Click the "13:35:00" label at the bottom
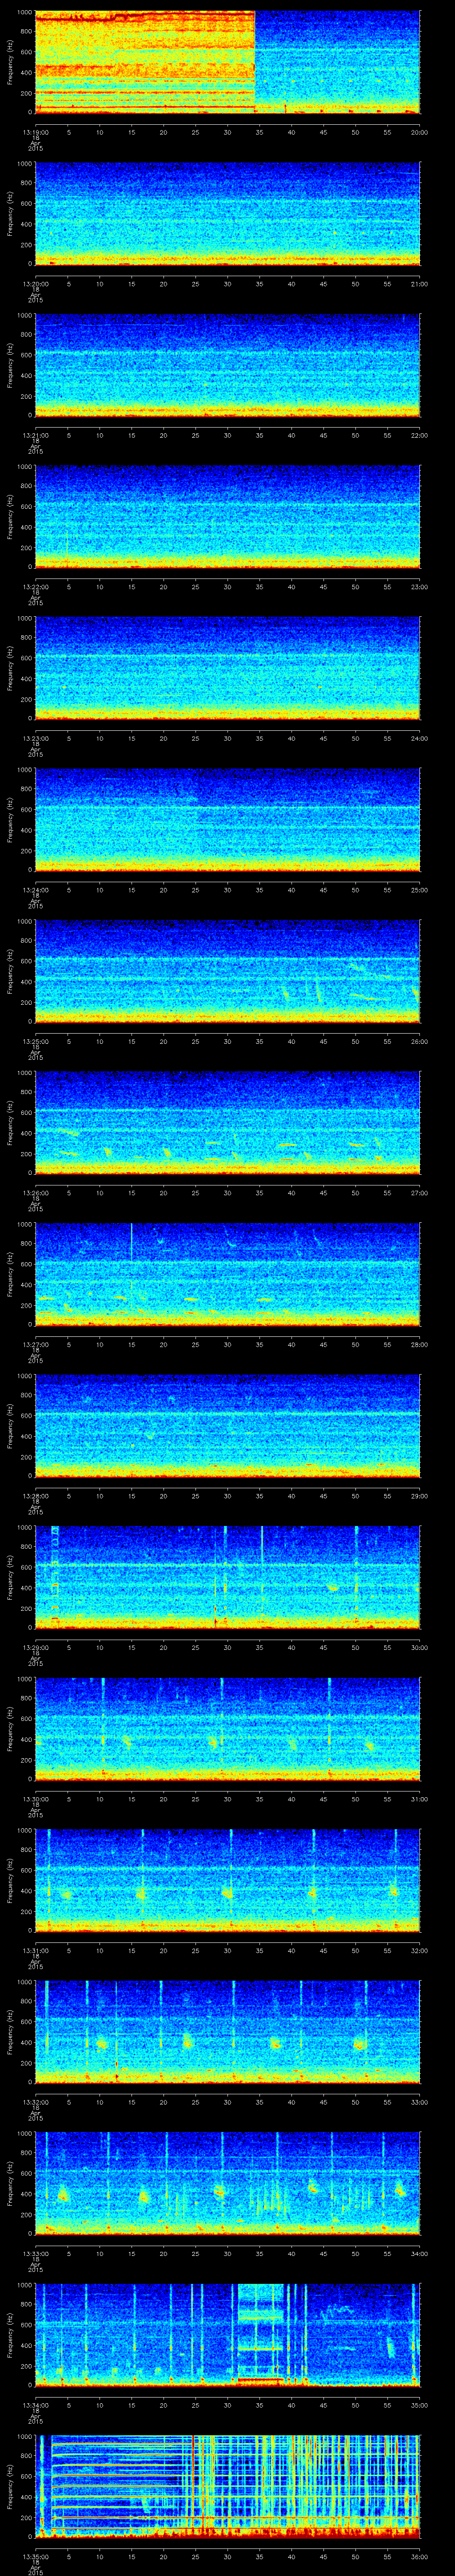The height and width of the screenshot is (2576, 455). tap(35, 2558)
